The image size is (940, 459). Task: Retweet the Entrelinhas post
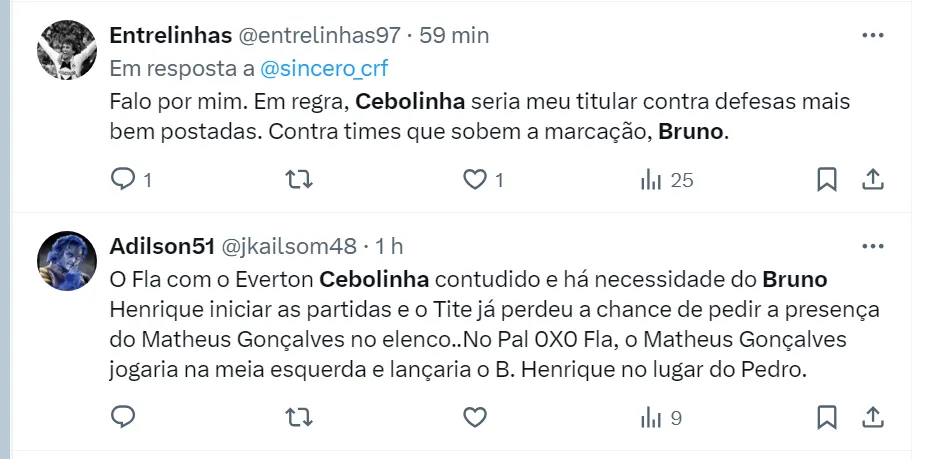[298, 180]
